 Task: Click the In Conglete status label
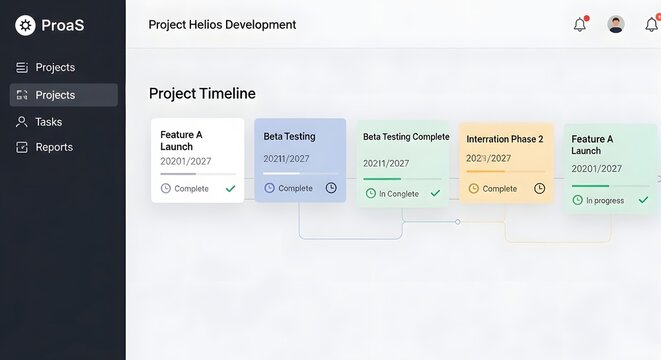click(x=399, y=194)
